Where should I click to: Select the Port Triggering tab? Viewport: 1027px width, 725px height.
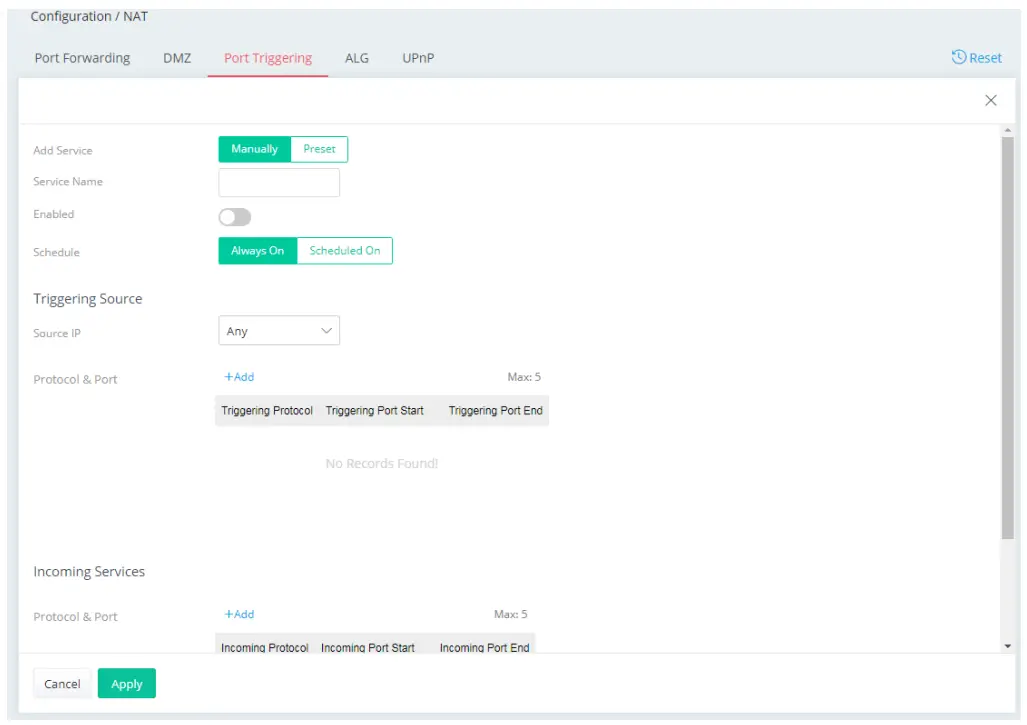tap(268, 58)
